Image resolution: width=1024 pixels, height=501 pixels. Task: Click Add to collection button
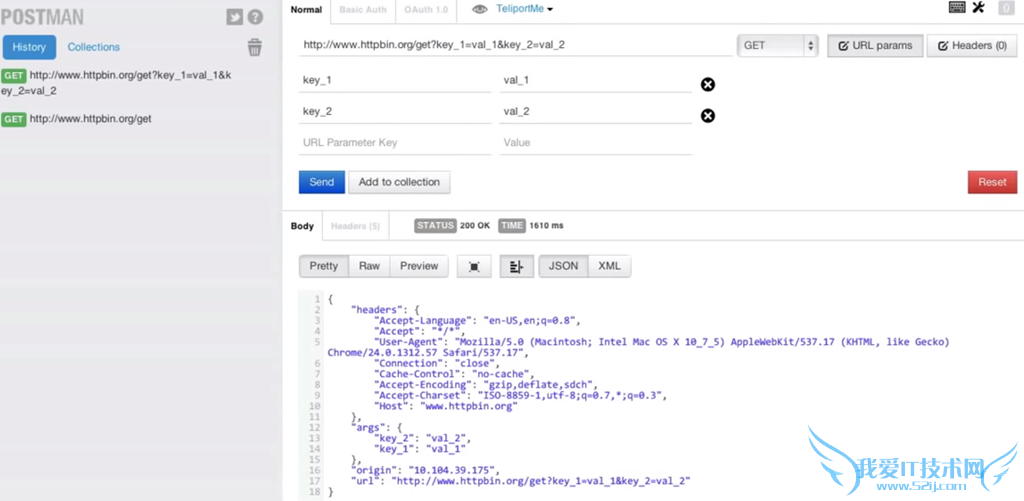point(399,182)
